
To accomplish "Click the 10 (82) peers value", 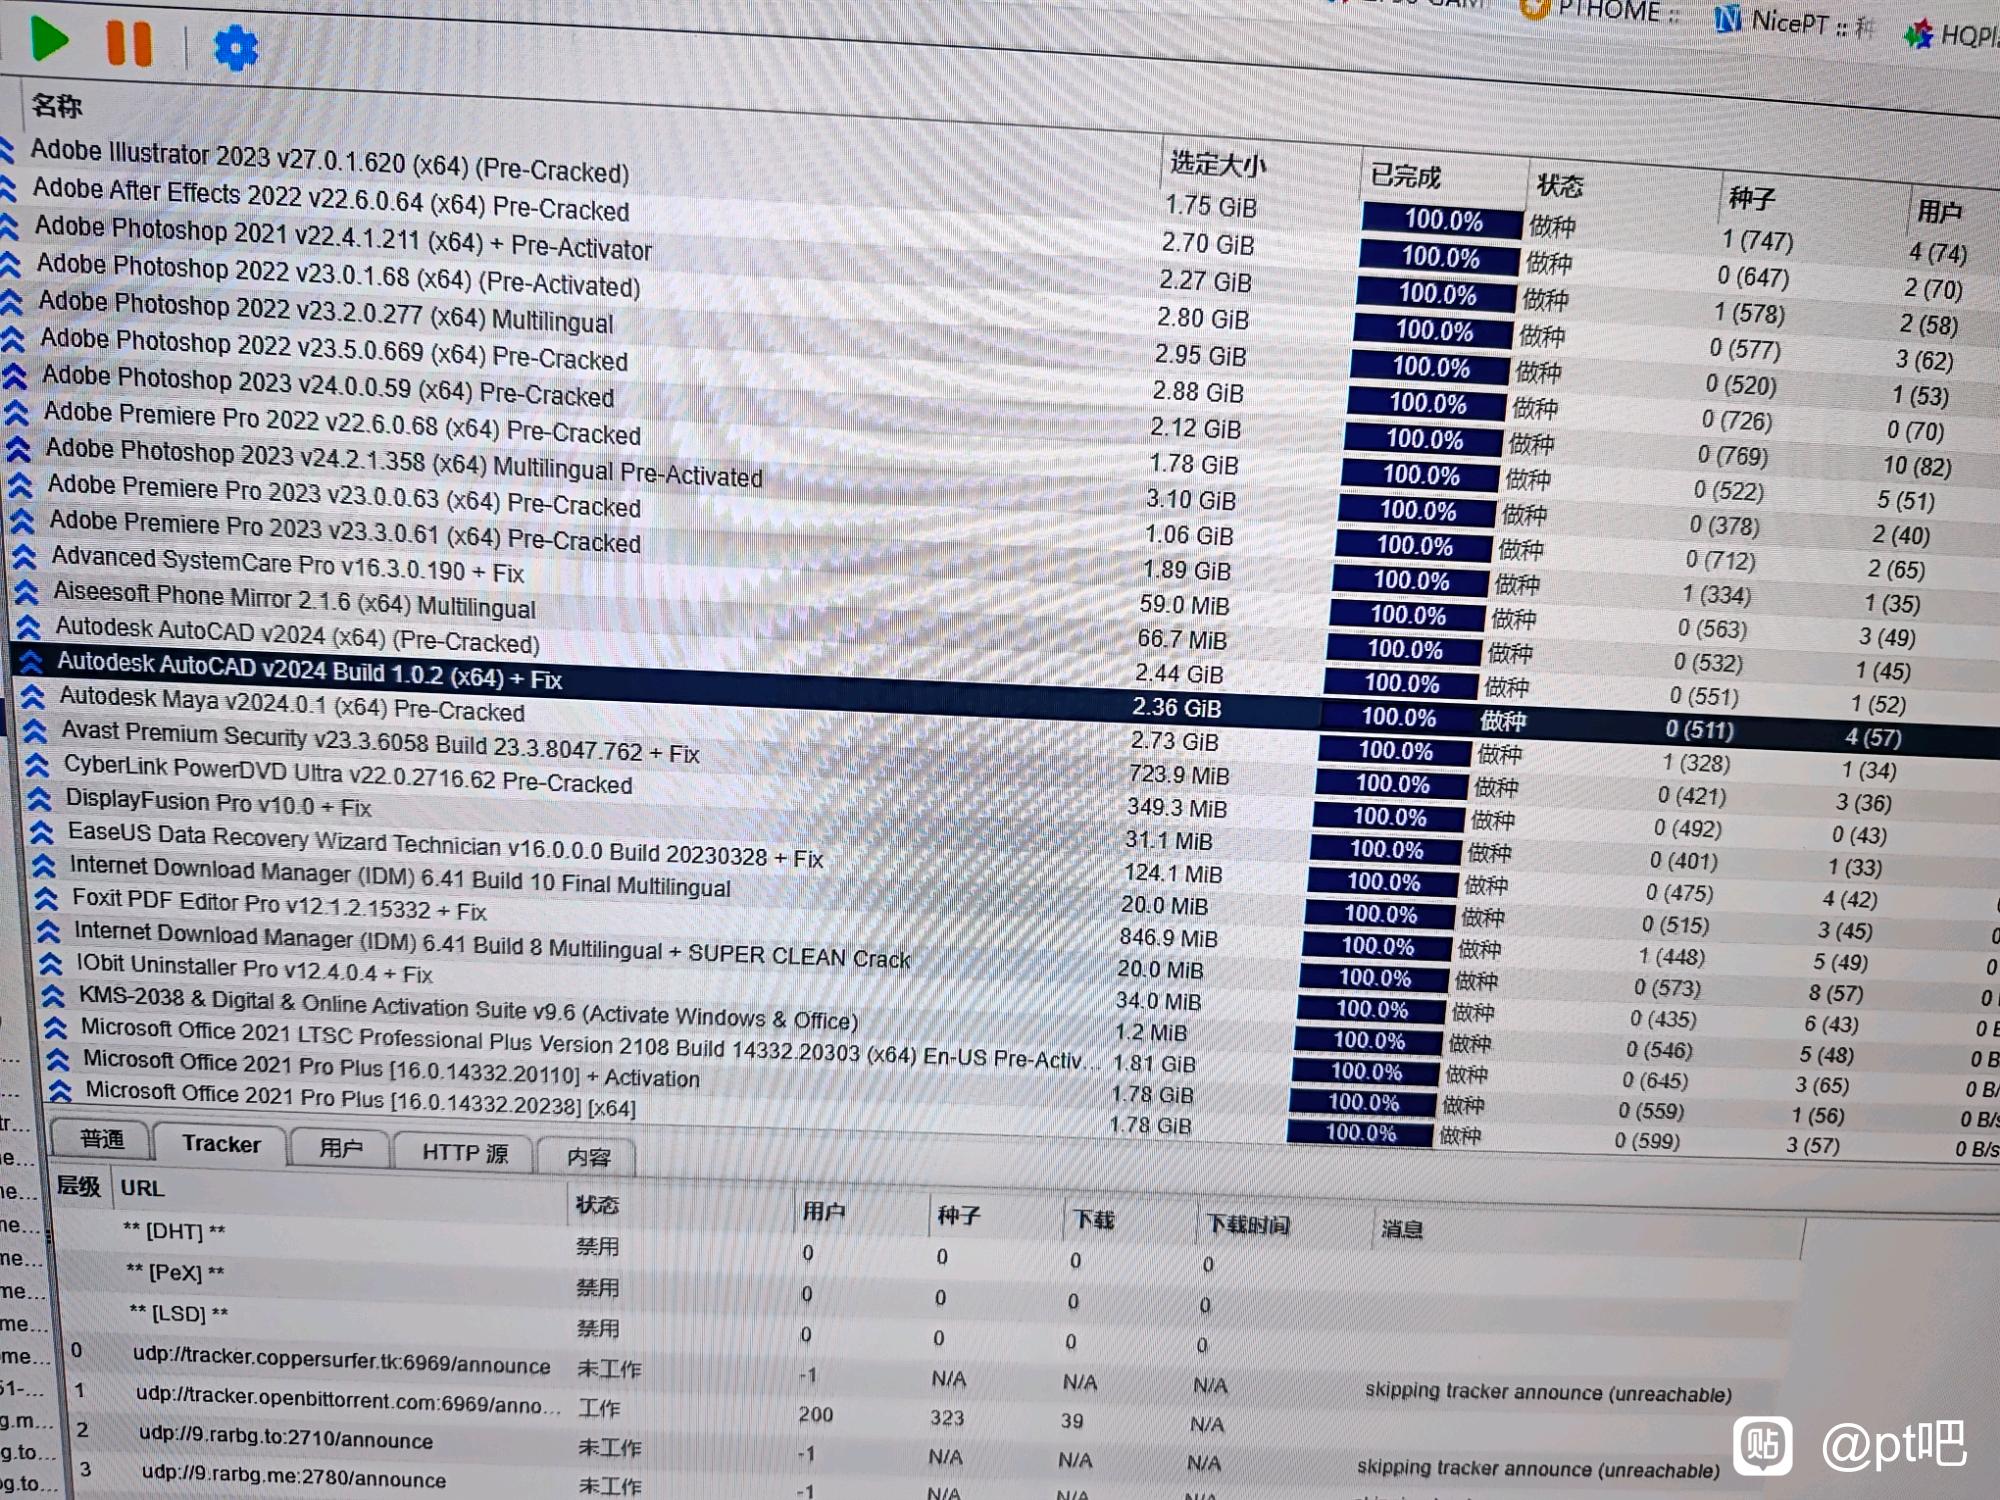I will 1917,466.
